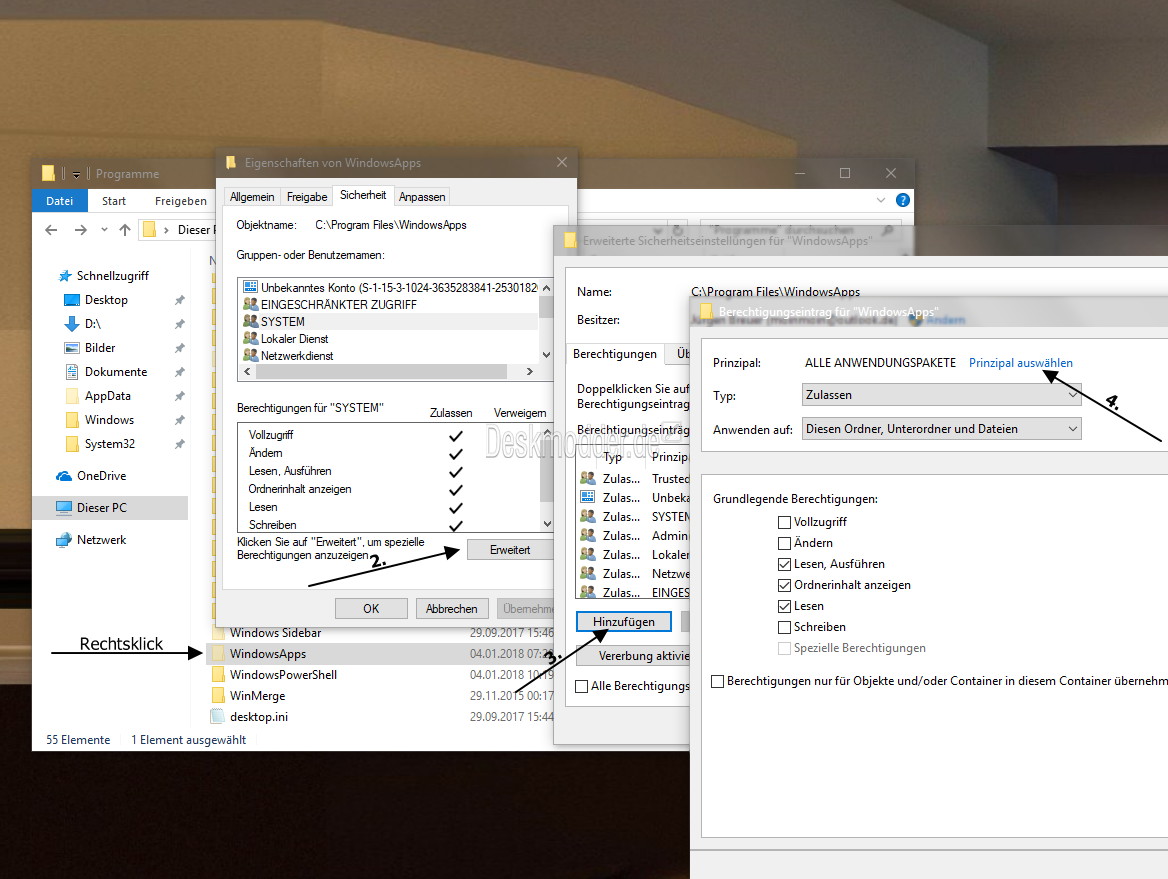Click the SYSTEM user group icon
The image size is (1168, 879).
250,321
